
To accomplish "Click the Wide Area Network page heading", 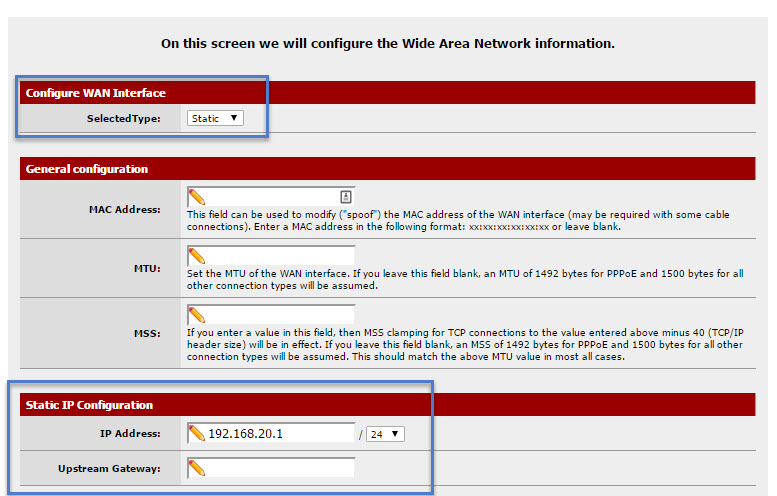I will tap(388, 44).
